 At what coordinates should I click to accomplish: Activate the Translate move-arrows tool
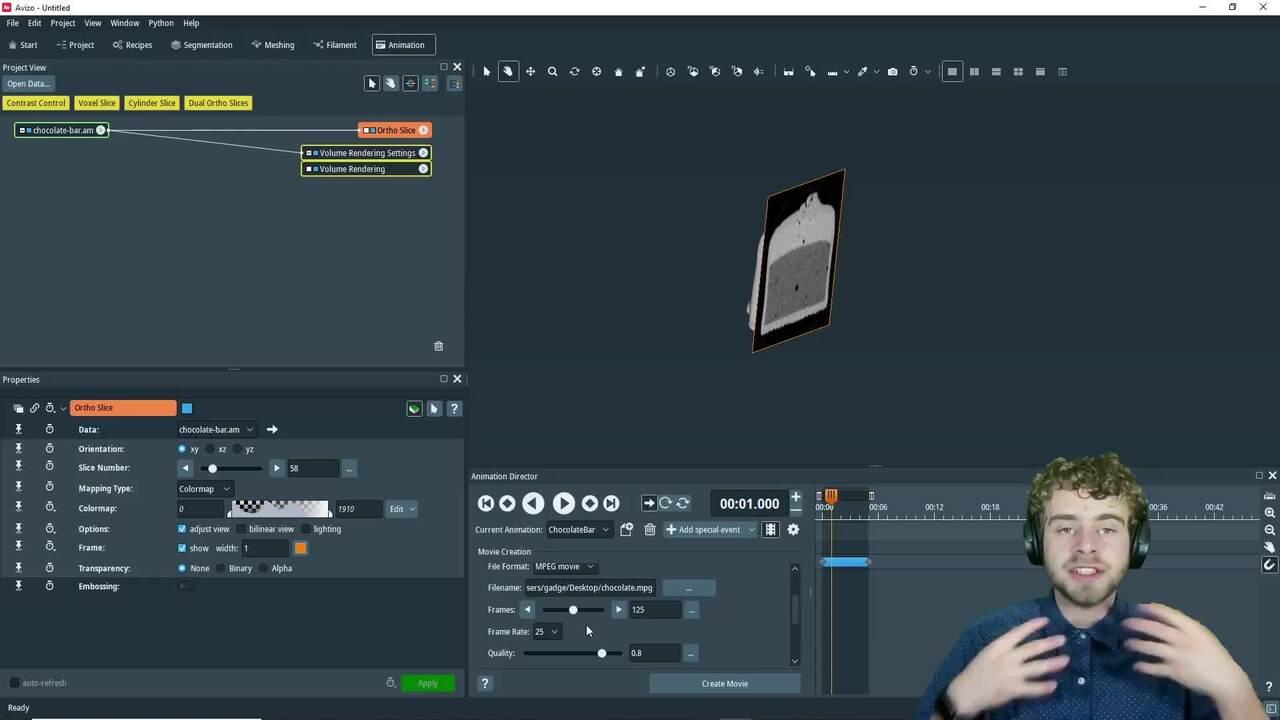click(530, 72)
